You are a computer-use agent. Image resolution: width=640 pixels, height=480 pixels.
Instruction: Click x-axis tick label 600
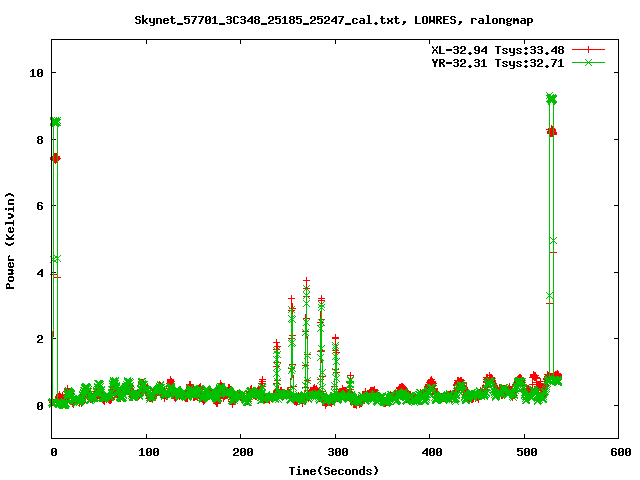click(x=621, y=452)
